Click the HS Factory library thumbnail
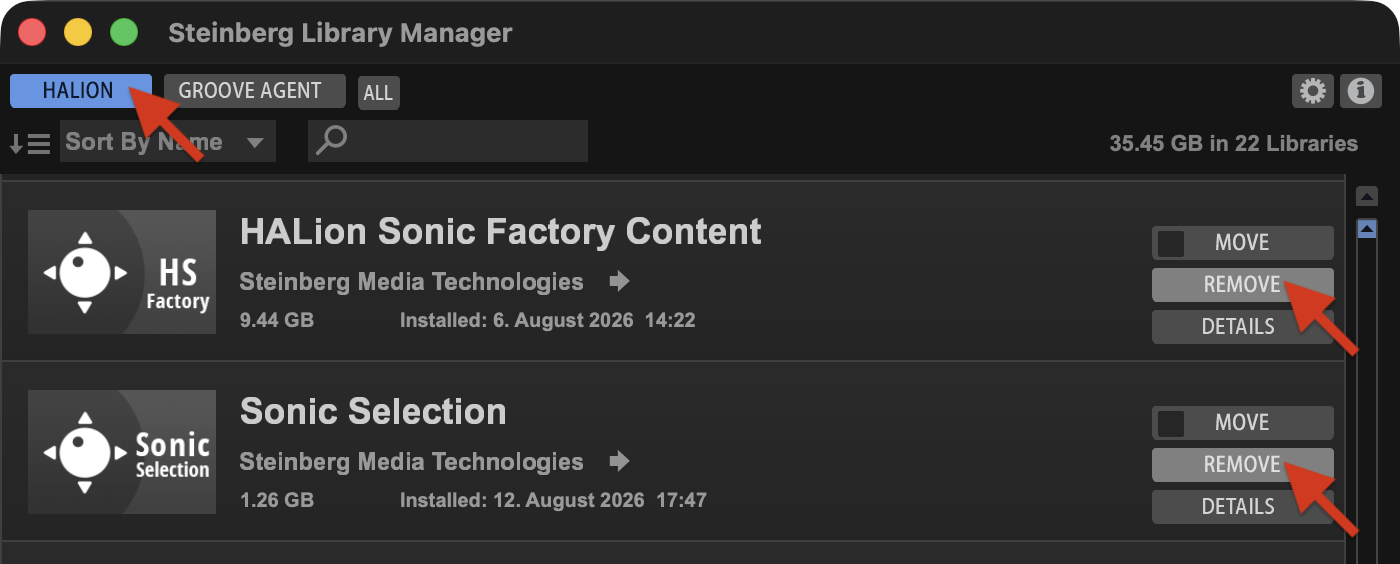The image size is (1400, 564). click(x=122, y=272)
